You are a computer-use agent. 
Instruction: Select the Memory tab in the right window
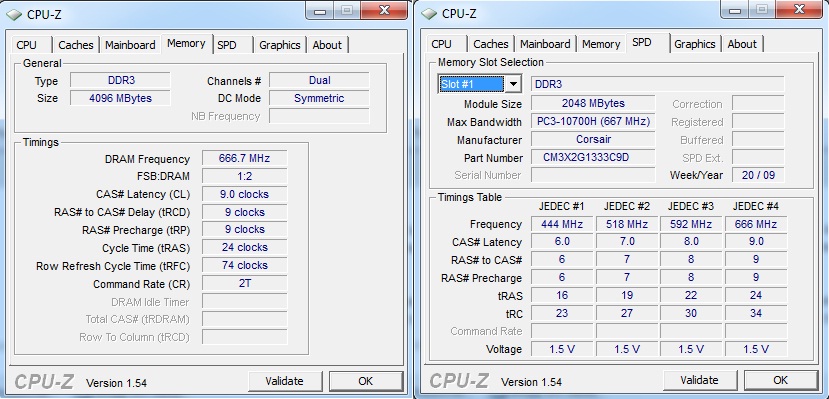pyautogui.click(x=601, y=44)
